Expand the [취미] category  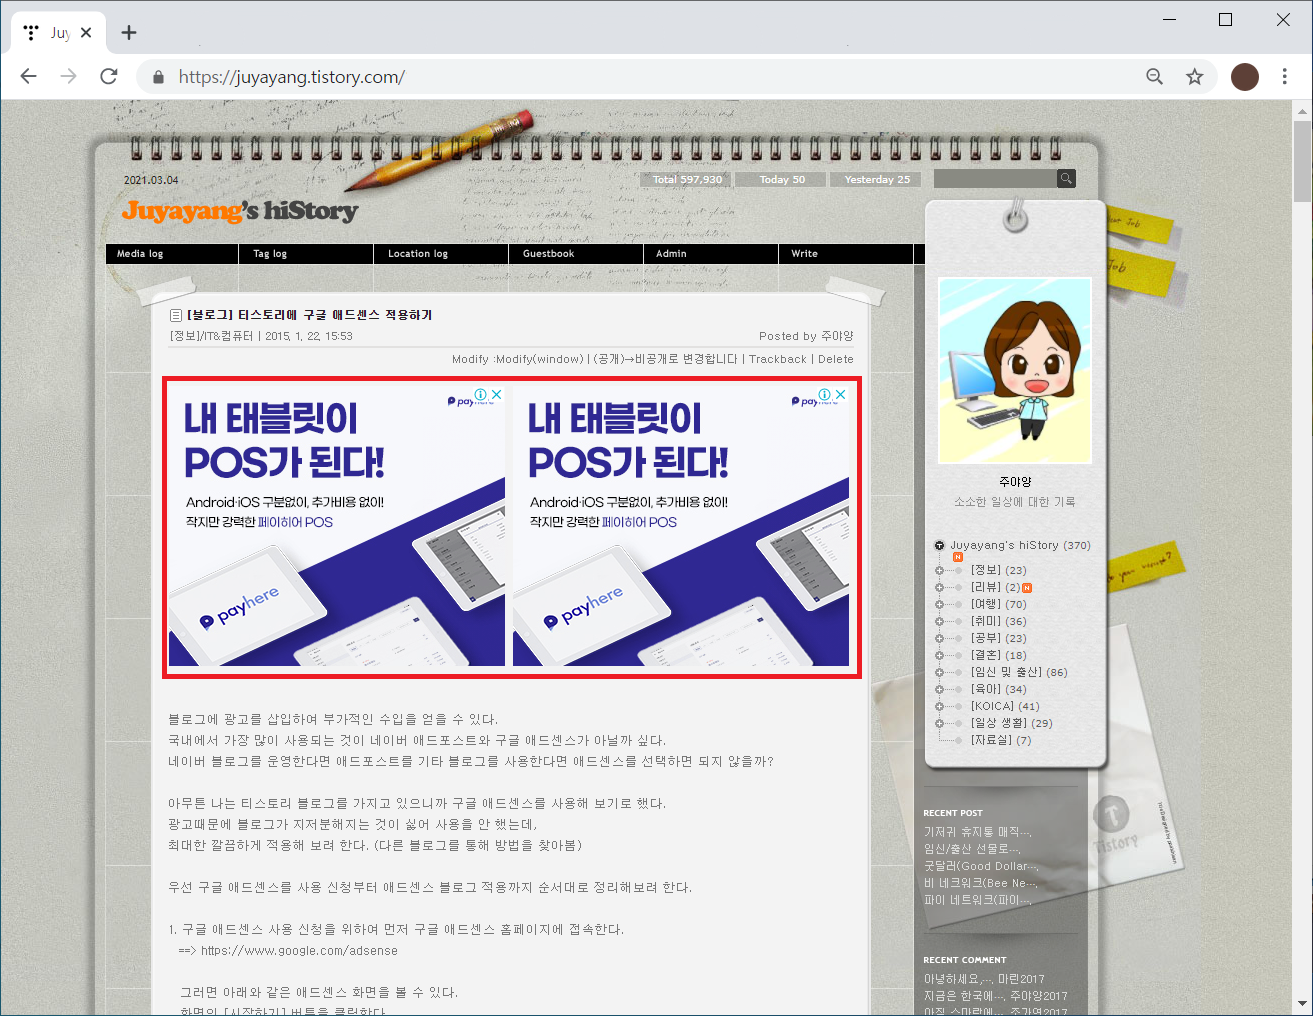939,621
